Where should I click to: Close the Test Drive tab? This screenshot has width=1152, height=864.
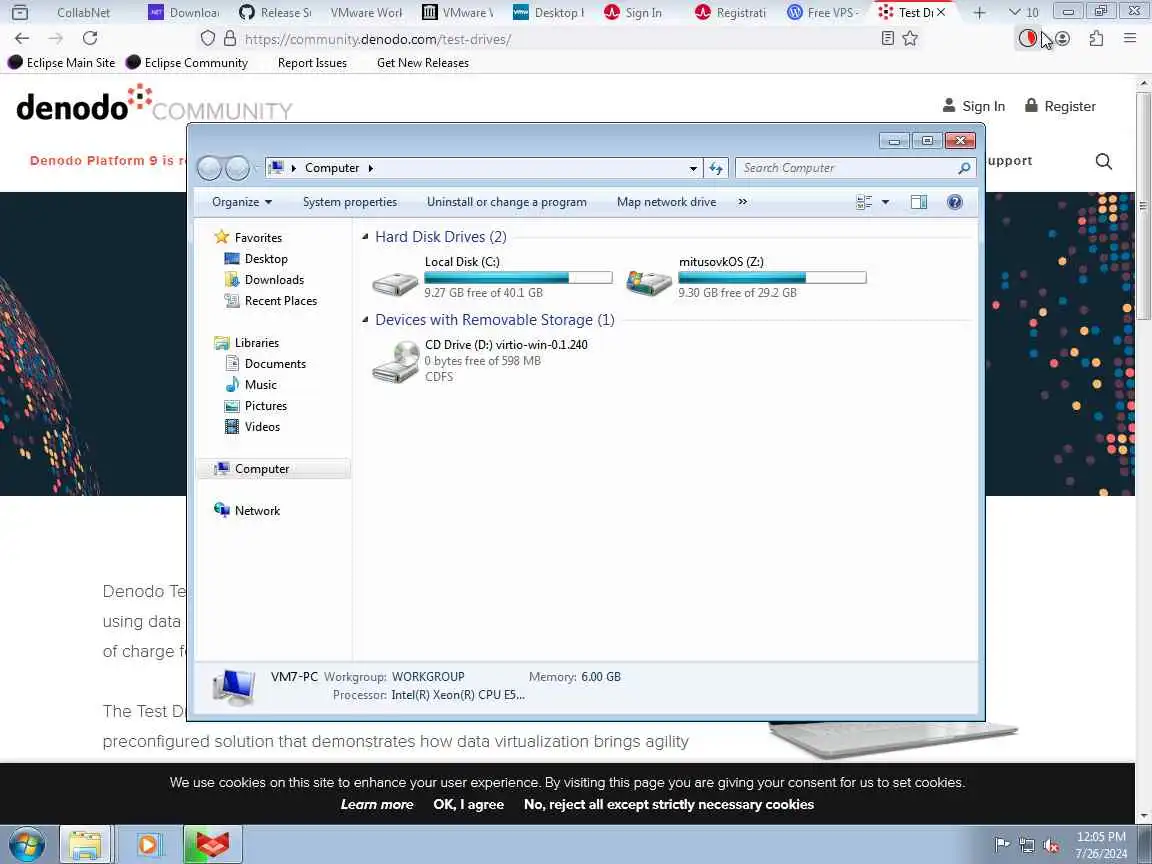pyautogui.click(x=940, y=12)
